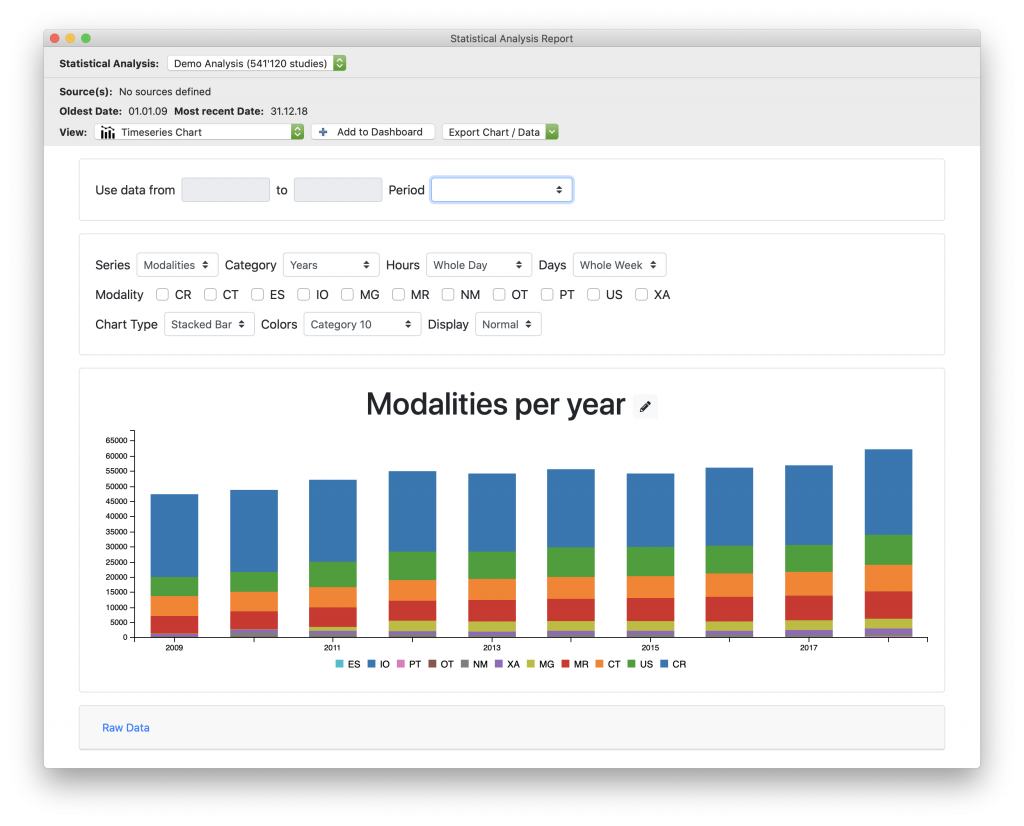Open the Hours dropdown showing Whole Day
Screen dimensions: 1024x826
[x=478, y=264]
